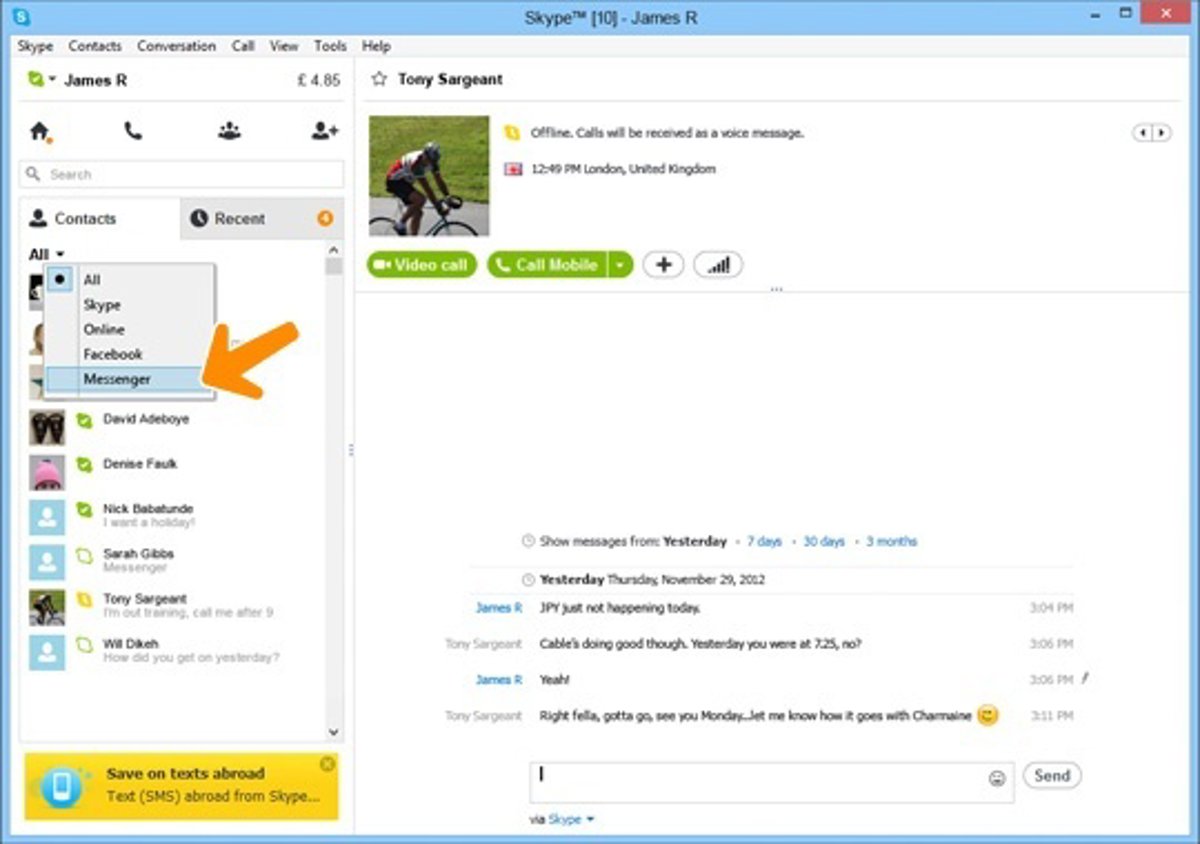Click the contact Search field
The width and height of the screenshot is (1200, 844).
click(182, 174)
